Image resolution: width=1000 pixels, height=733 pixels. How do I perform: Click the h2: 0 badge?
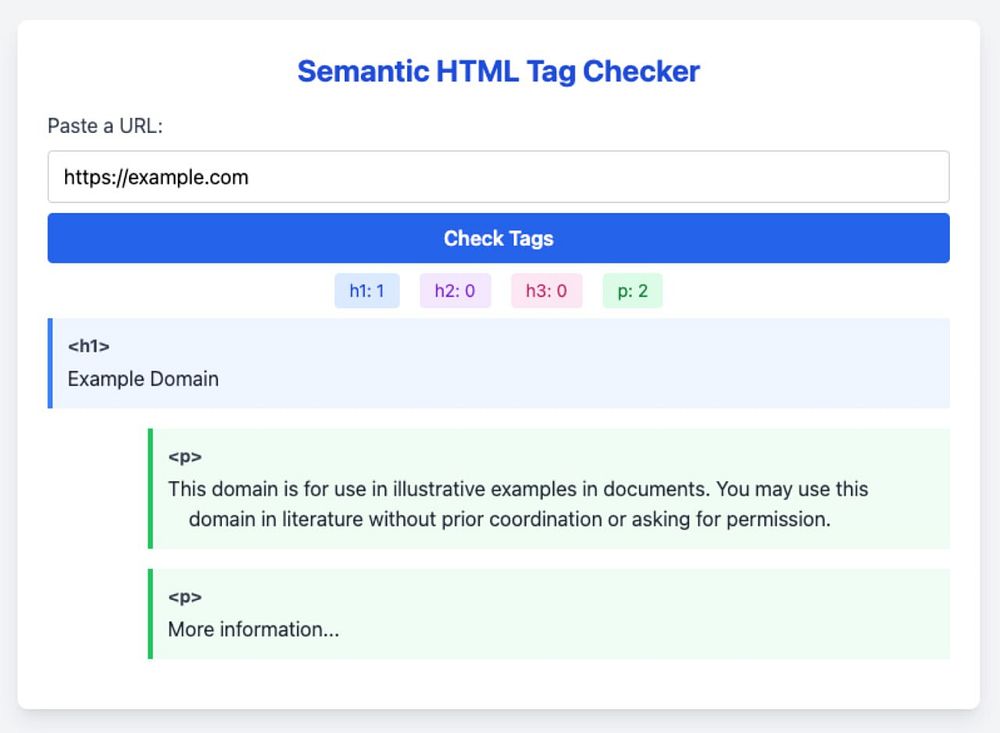click(455, 291)
